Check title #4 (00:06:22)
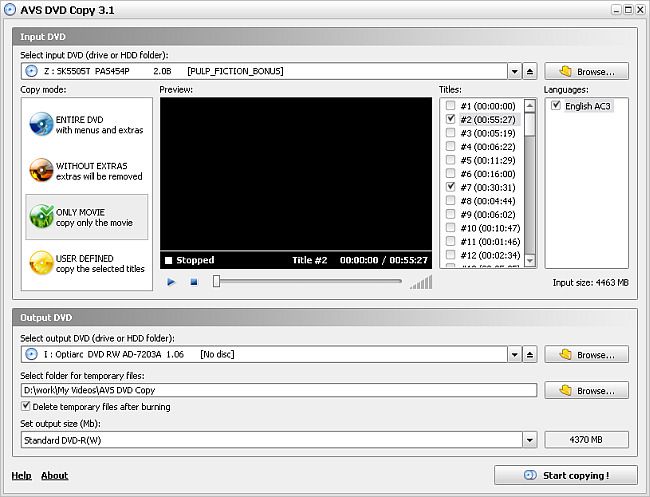Image resolution: width=650 pixels, height=497 pixels. (x=450, y=146)
